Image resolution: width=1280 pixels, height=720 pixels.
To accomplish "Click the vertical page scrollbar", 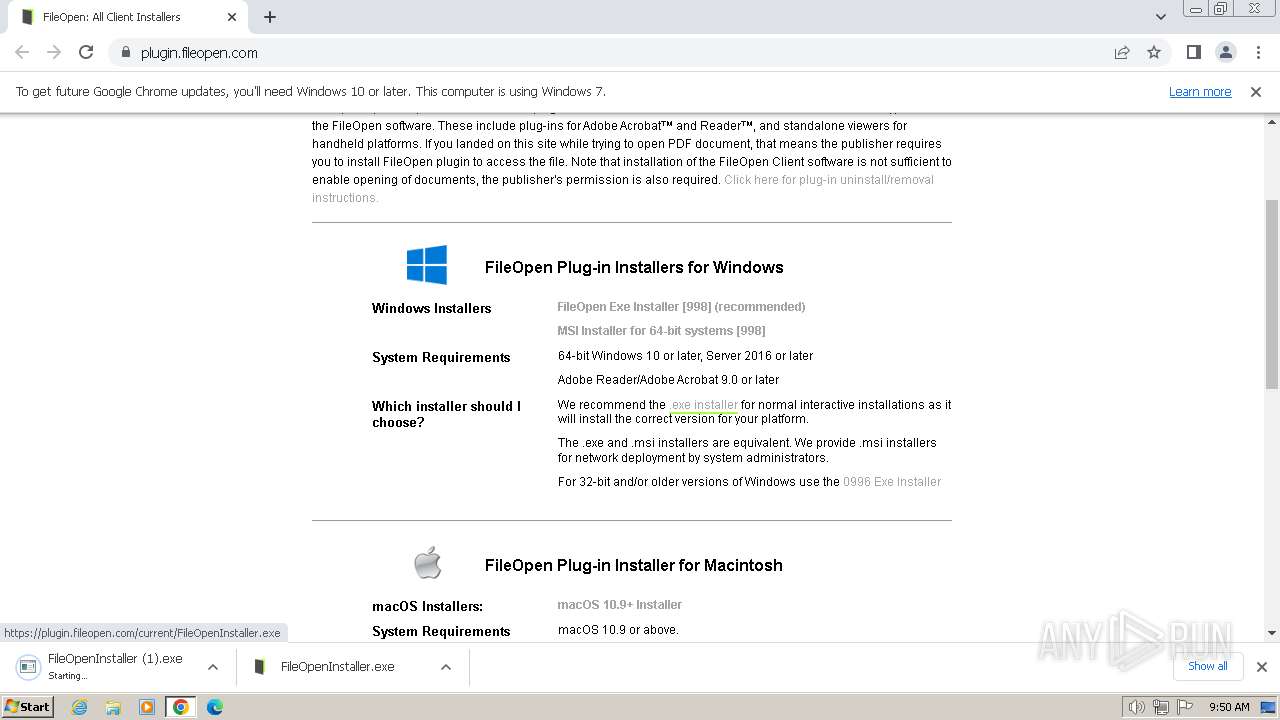I will point(1272,293).
